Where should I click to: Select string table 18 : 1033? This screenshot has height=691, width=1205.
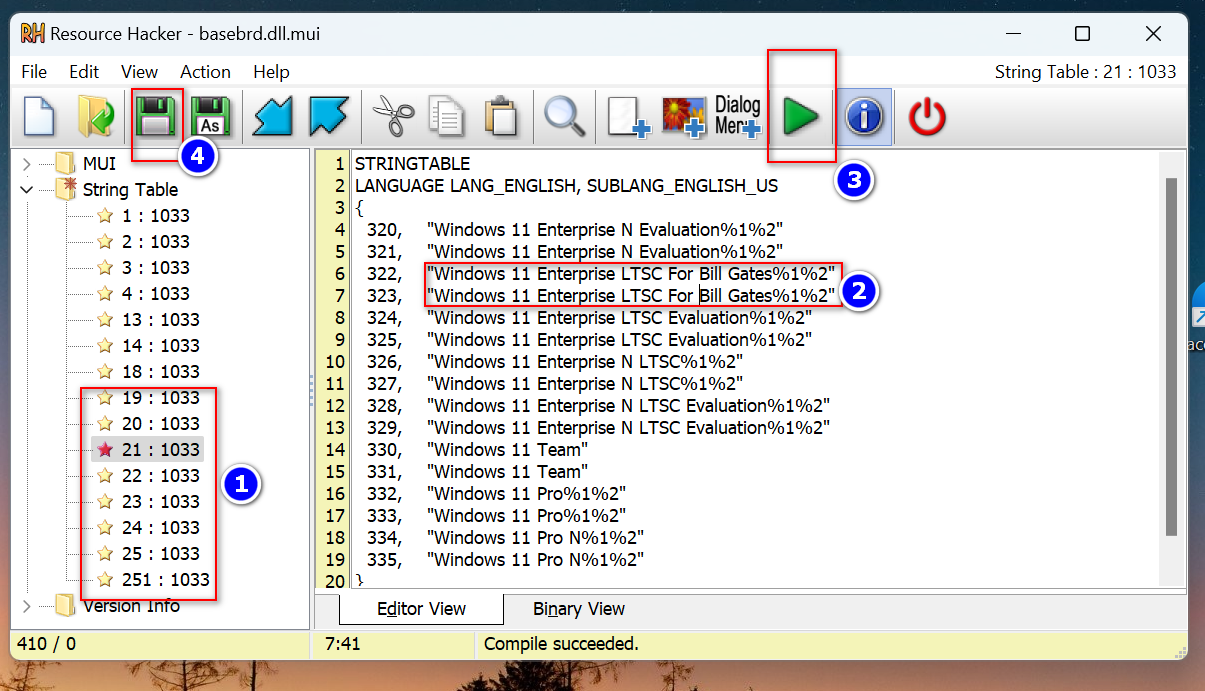tap(160, 372)
